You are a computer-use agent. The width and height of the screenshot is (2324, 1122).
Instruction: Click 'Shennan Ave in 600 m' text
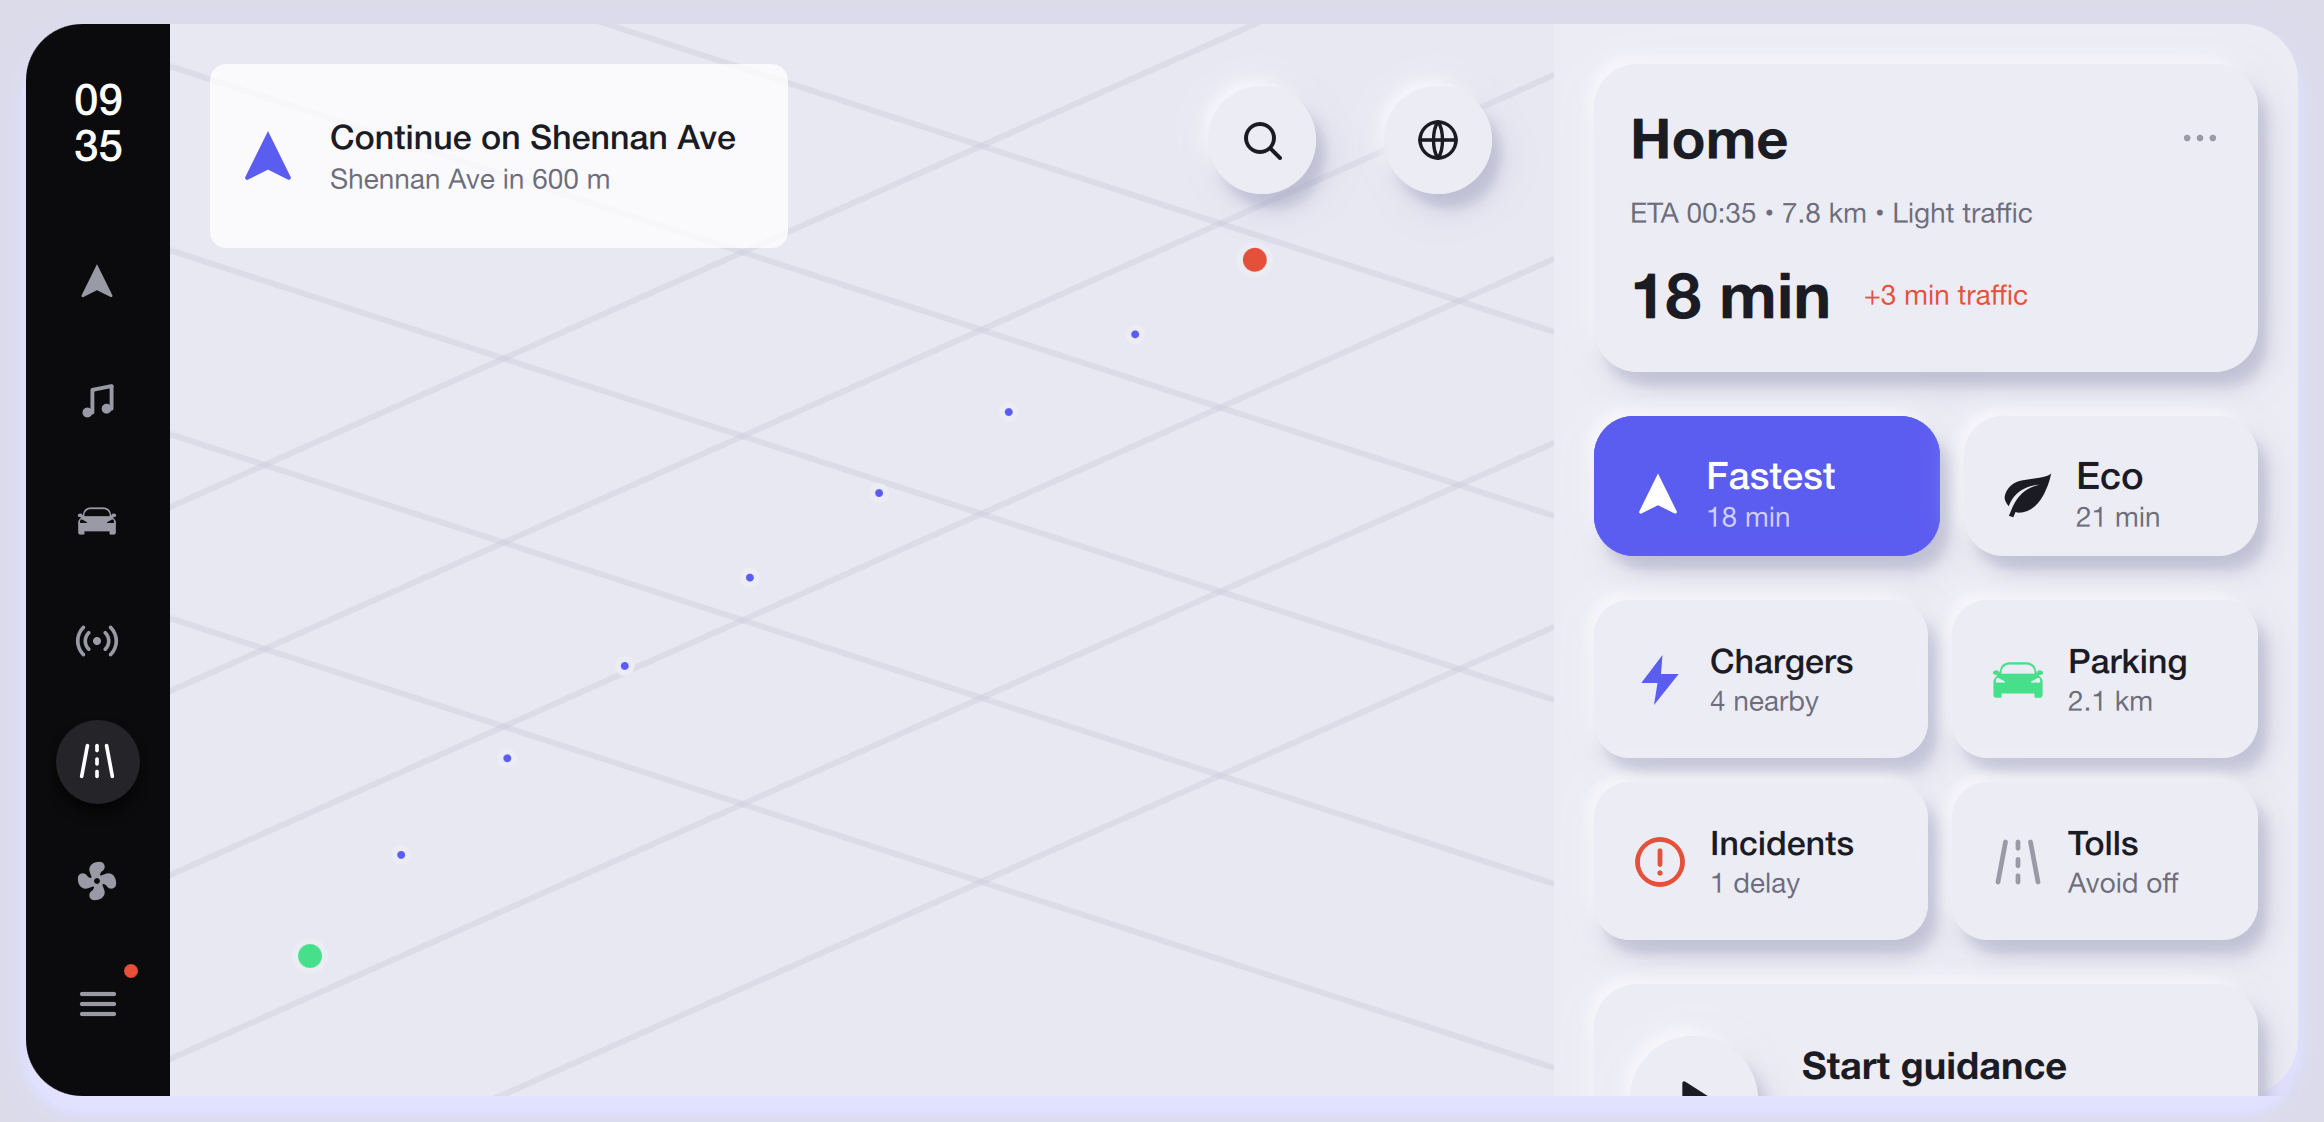(470, 179)
